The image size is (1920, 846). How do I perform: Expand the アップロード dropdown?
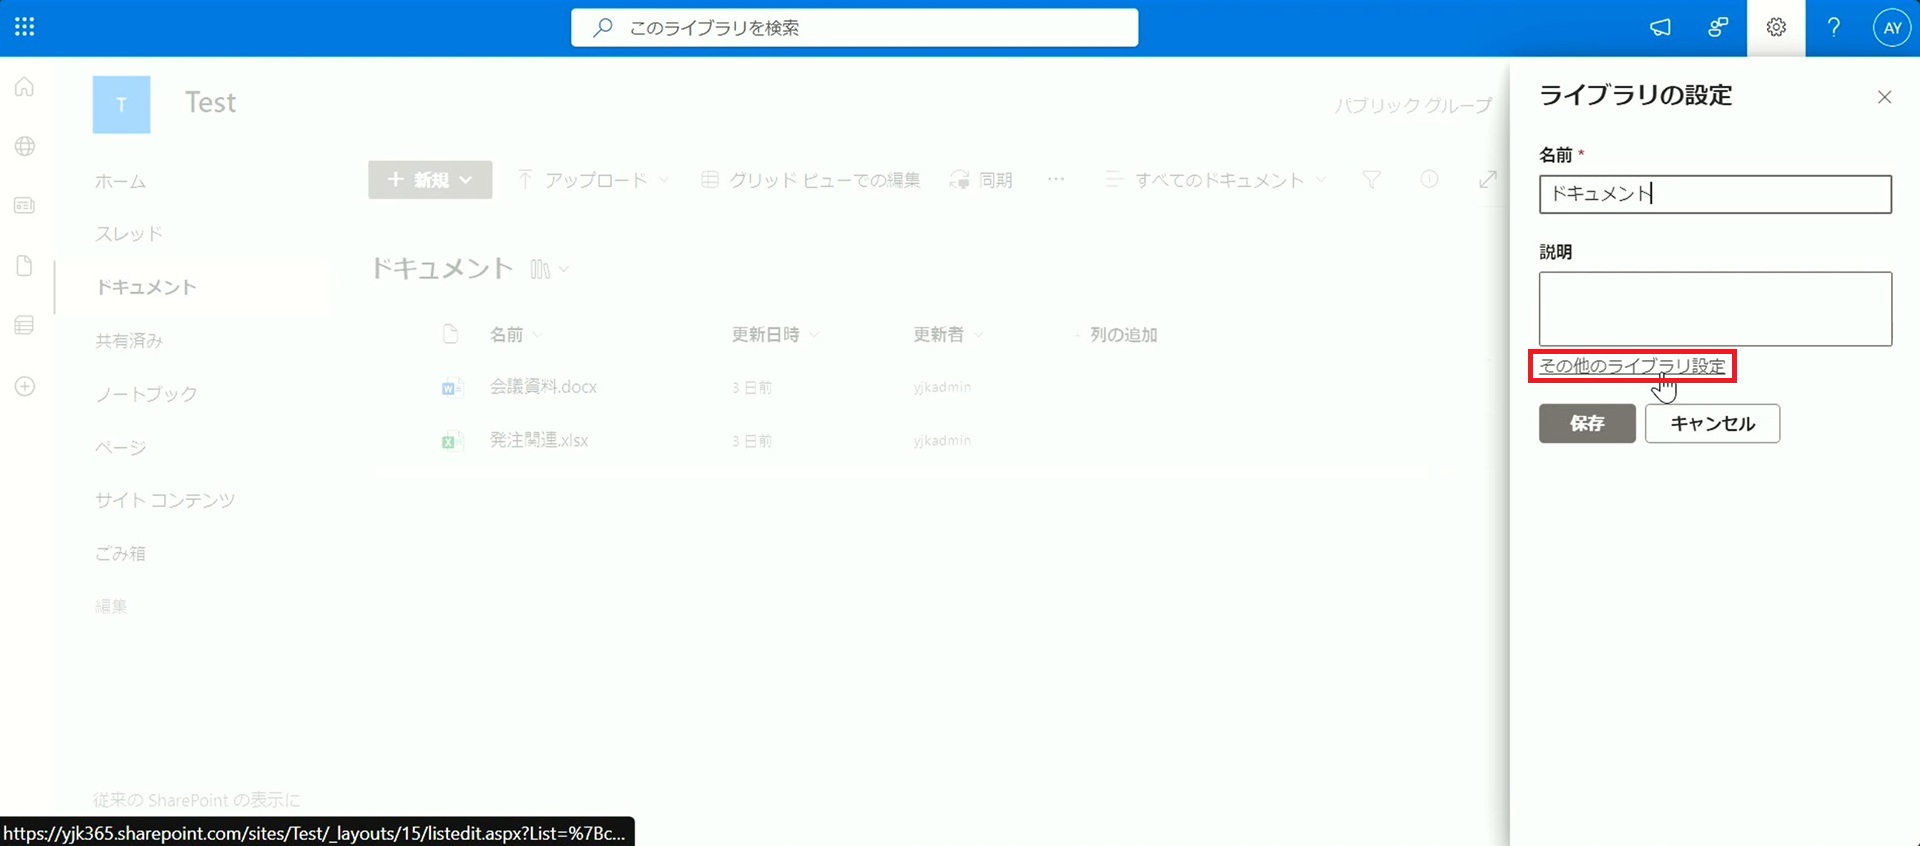tap(593, 180)
